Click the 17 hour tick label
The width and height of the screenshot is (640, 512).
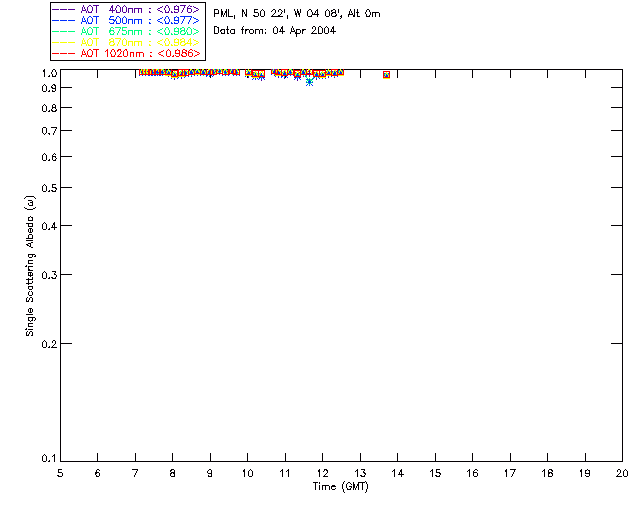[x=510, y=473]
